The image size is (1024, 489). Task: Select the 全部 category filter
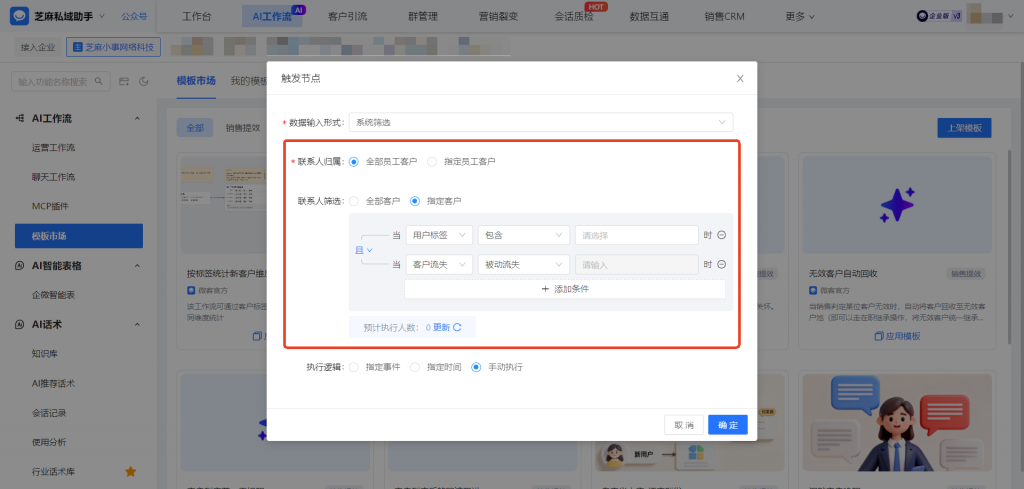coord(195,128)
